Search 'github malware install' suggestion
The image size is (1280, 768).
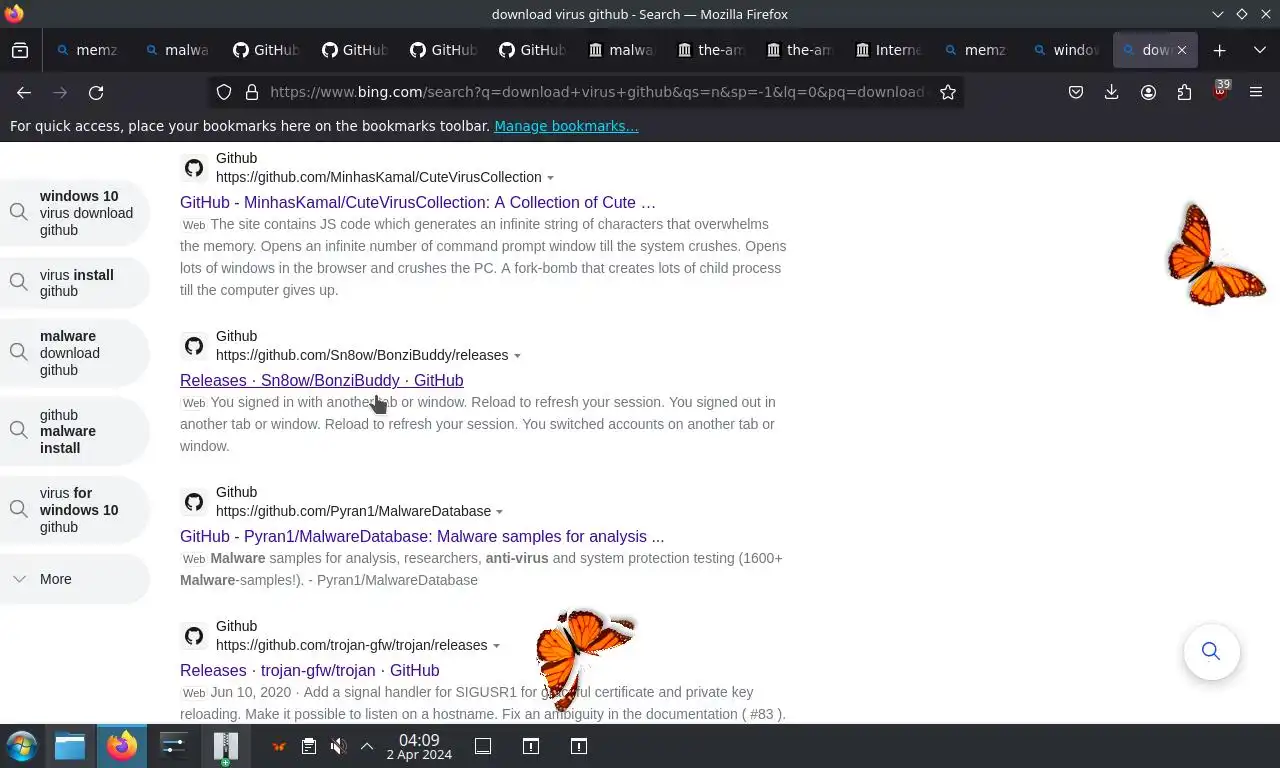tap(75, 431)
